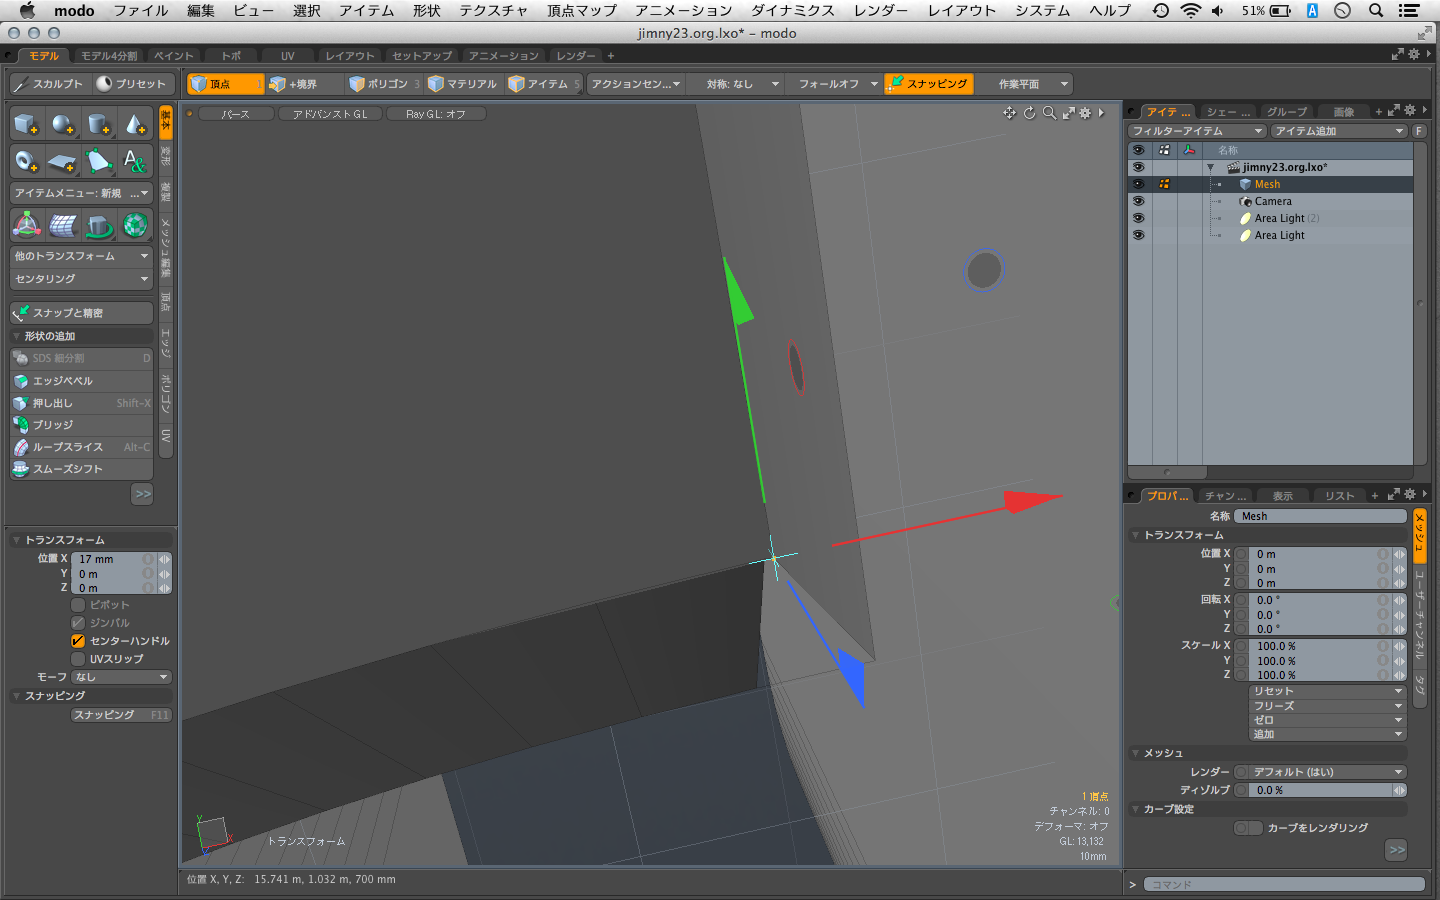Toggle visibility of the jimny23.org.lxo scene
The image size is (1440, 900).
pyautogui.click(x=1138, y=167)
